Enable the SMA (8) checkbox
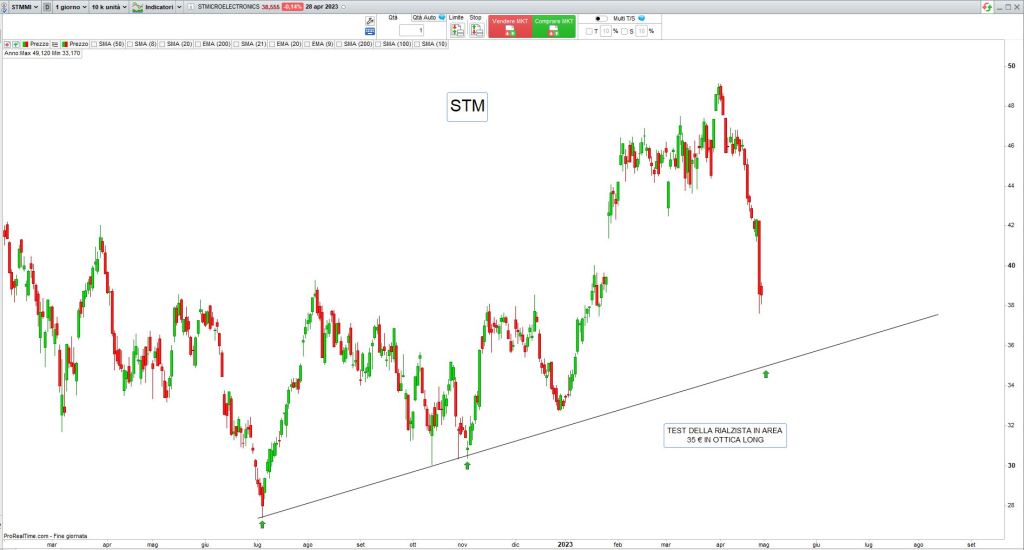 pyautogui.click(x=130, y=44)
